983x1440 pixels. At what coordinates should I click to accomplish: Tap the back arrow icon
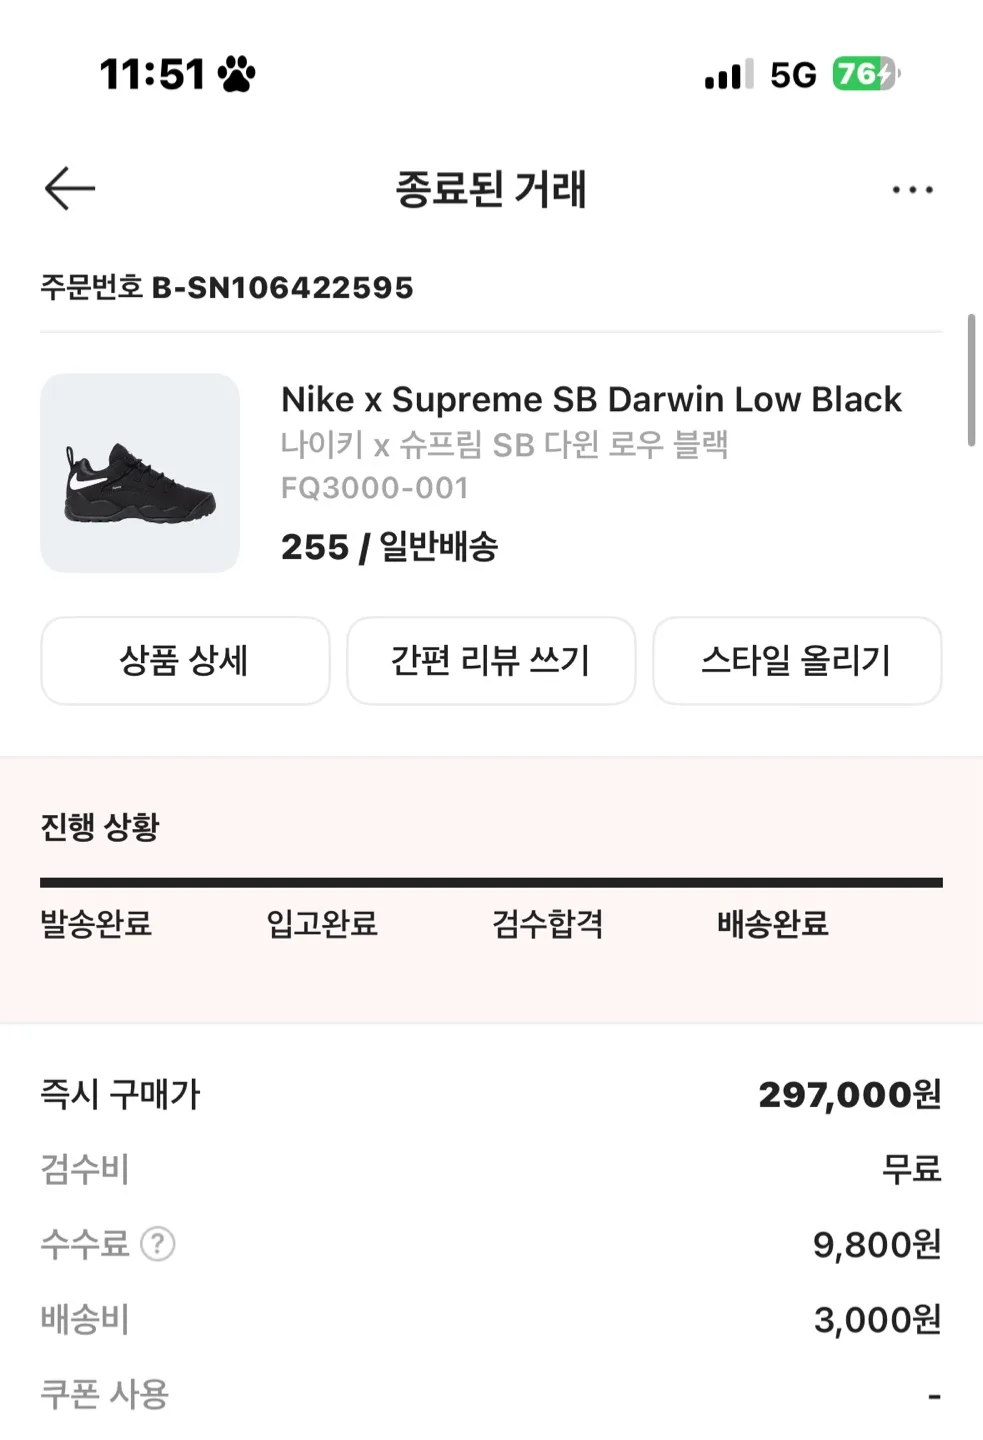70,188
